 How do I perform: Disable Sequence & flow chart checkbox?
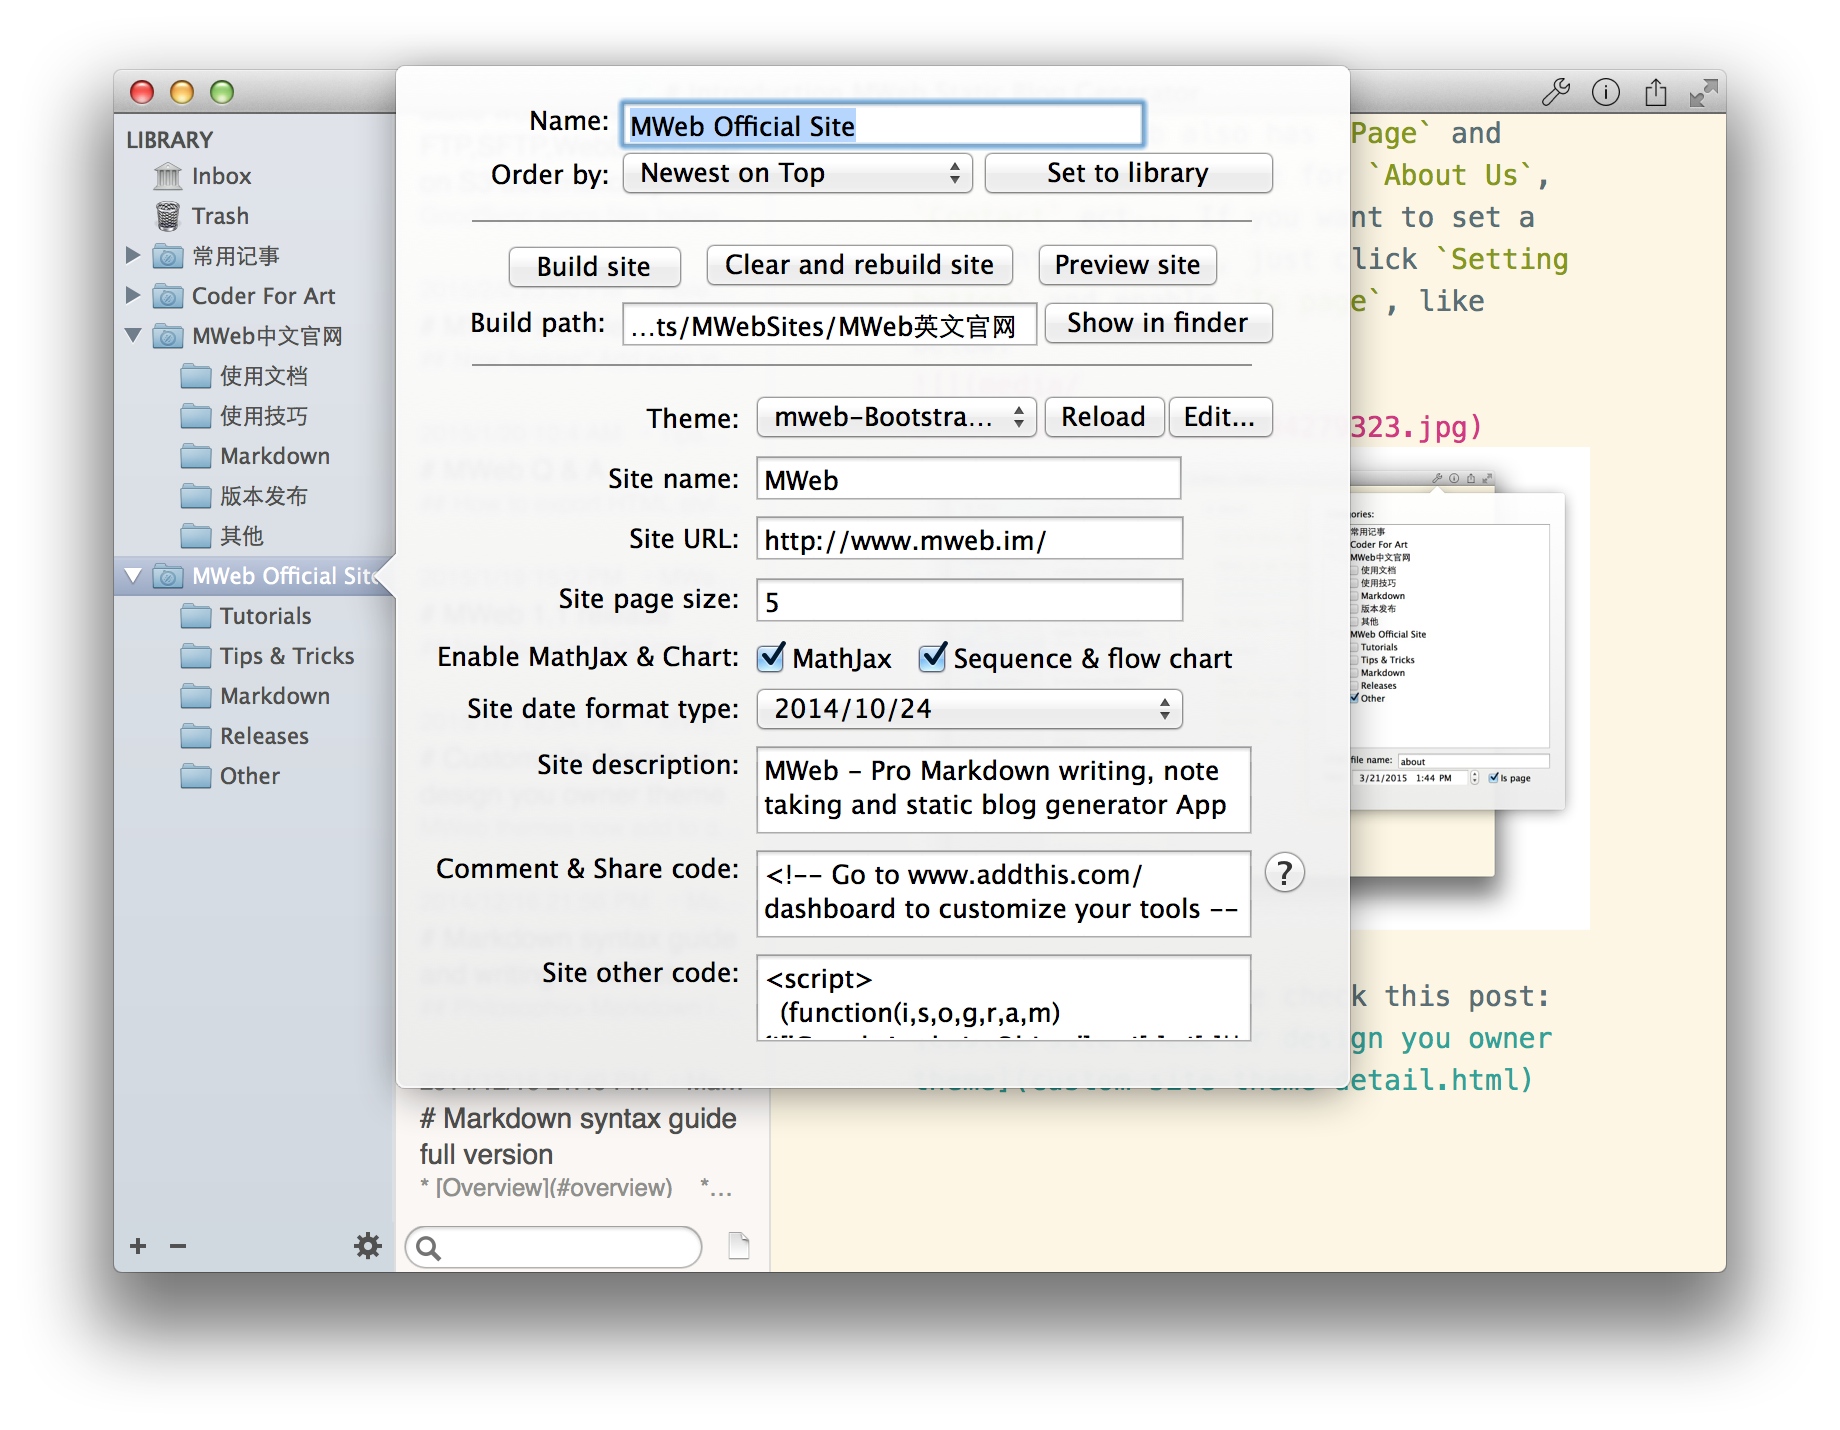point(932,657)
